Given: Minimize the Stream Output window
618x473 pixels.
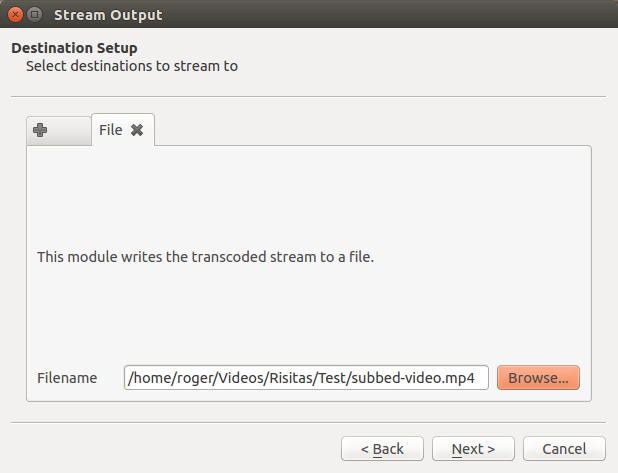Looking at the screenshot, I should click(35, 15).
